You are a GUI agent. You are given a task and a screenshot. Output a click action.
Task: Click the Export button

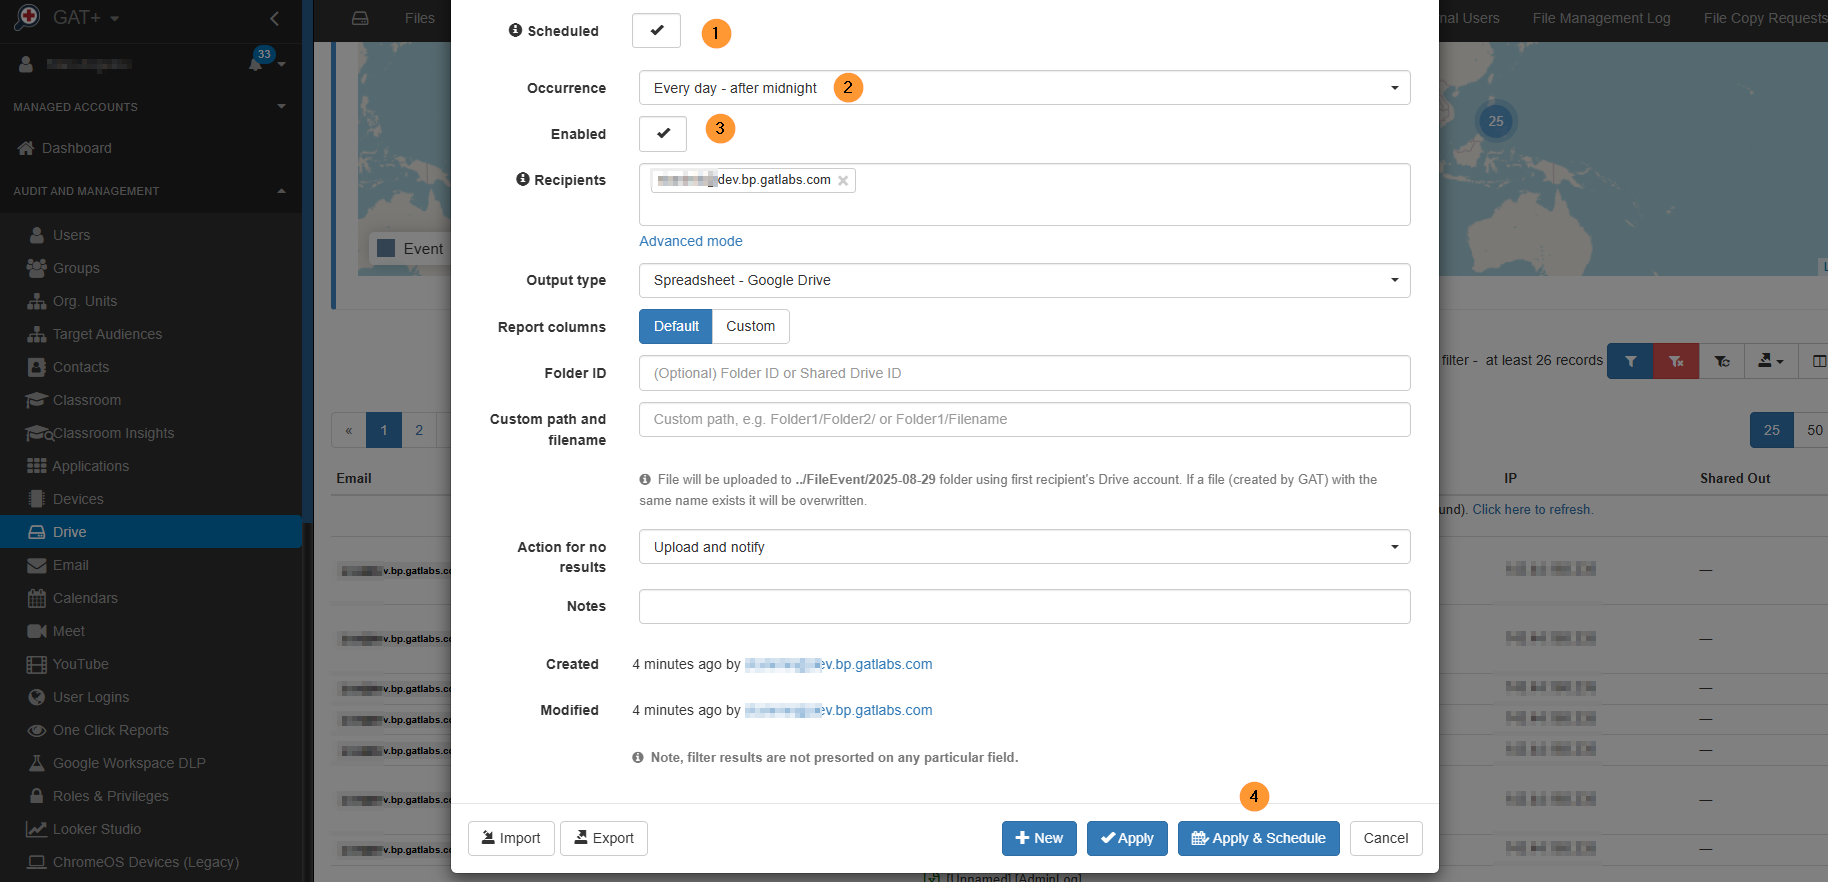tap(604, 838)
